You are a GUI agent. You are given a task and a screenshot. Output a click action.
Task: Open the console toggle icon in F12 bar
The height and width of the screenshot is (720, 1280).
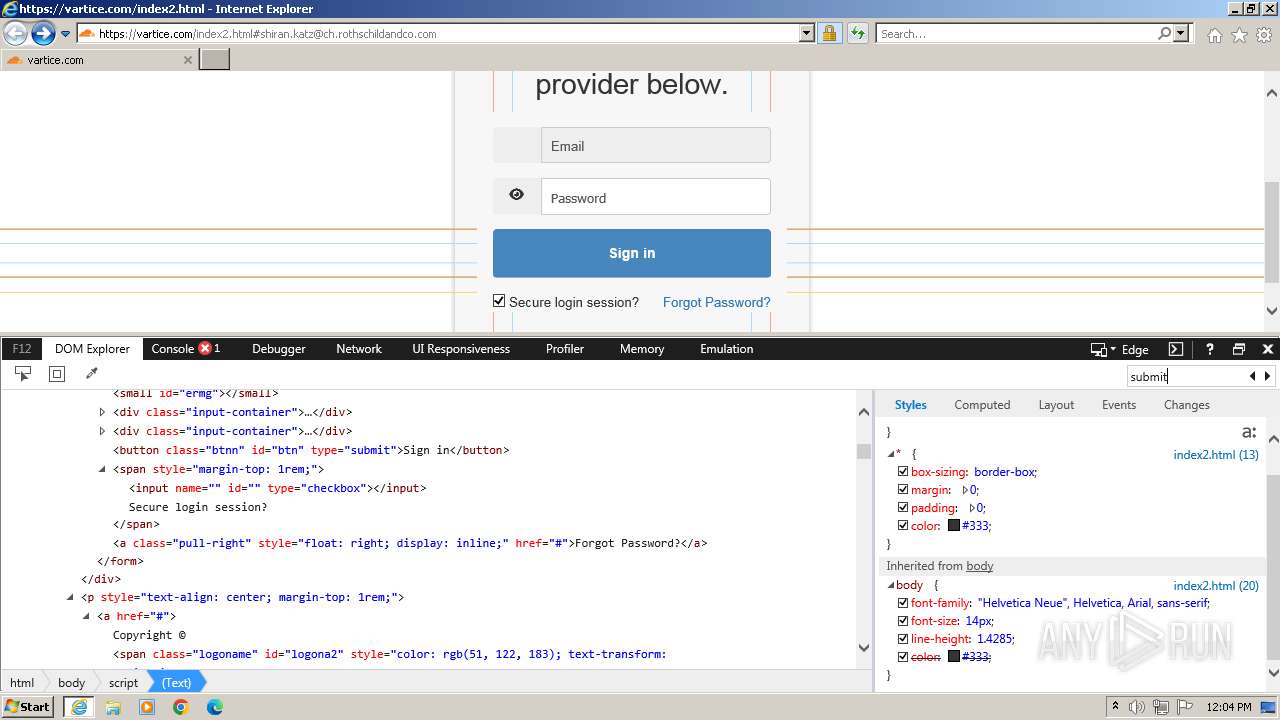pos(1176,349)
